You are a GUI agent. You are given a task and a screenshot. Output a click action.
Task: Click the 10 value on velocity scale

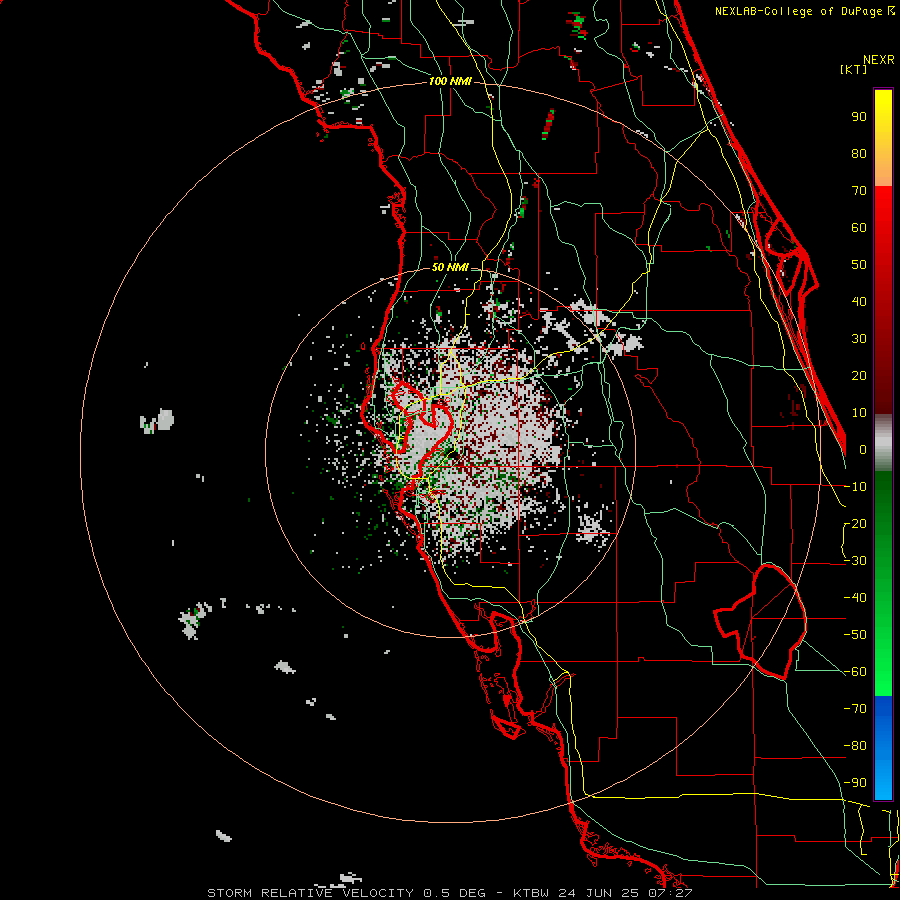(859, 413)
